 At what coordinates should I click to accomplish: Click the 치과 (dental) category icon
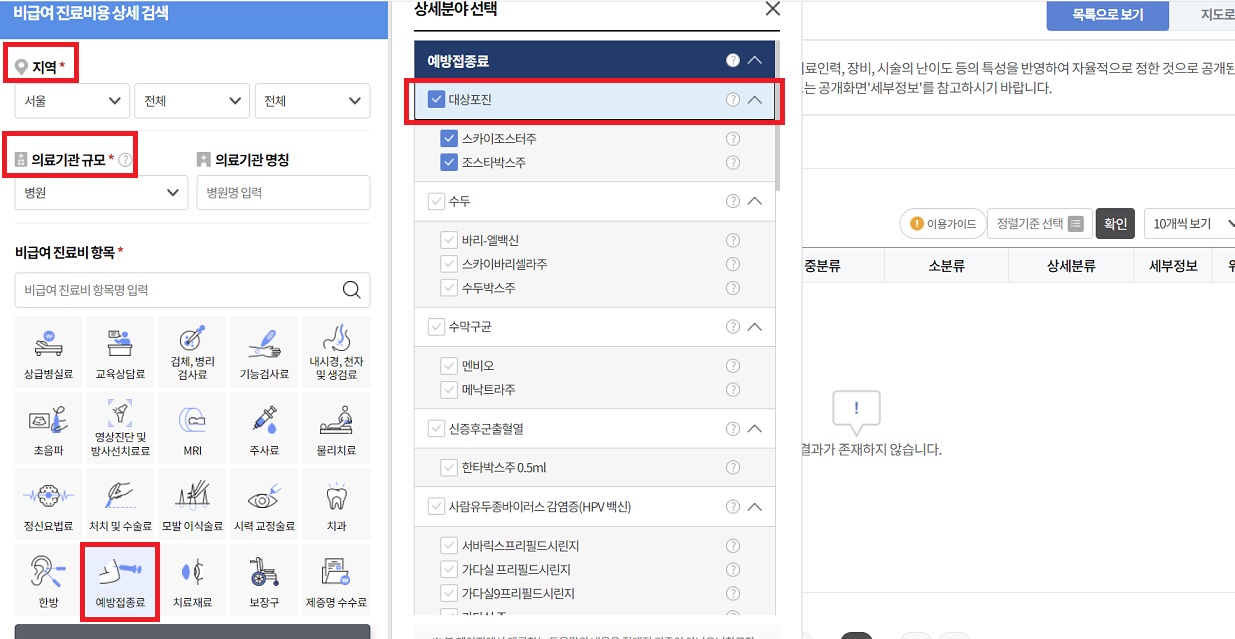point(336,503)
